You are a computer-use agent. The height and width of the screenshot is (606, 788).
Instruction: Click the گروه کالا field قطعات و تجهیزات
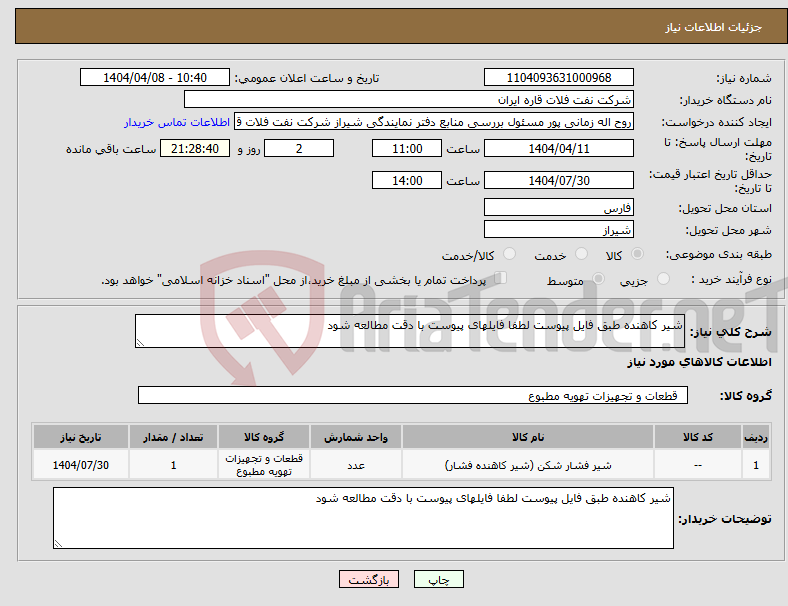pyautogui.click(x=413, y=395)
